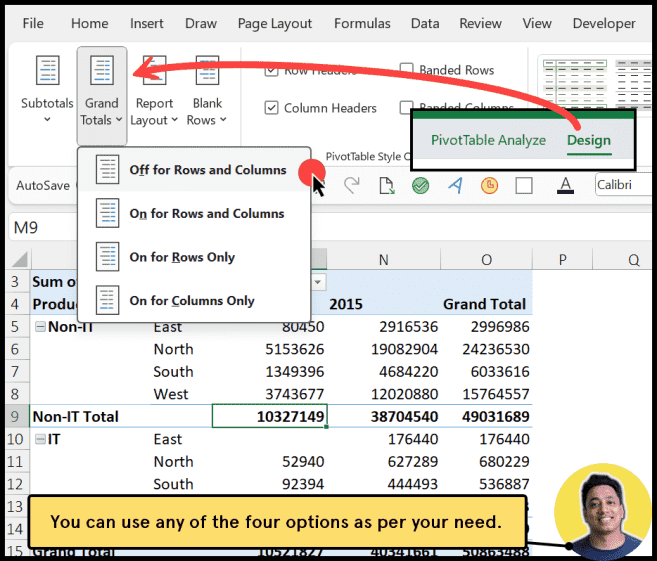Toggle the Column Headers checkbox

pos(271,108)
